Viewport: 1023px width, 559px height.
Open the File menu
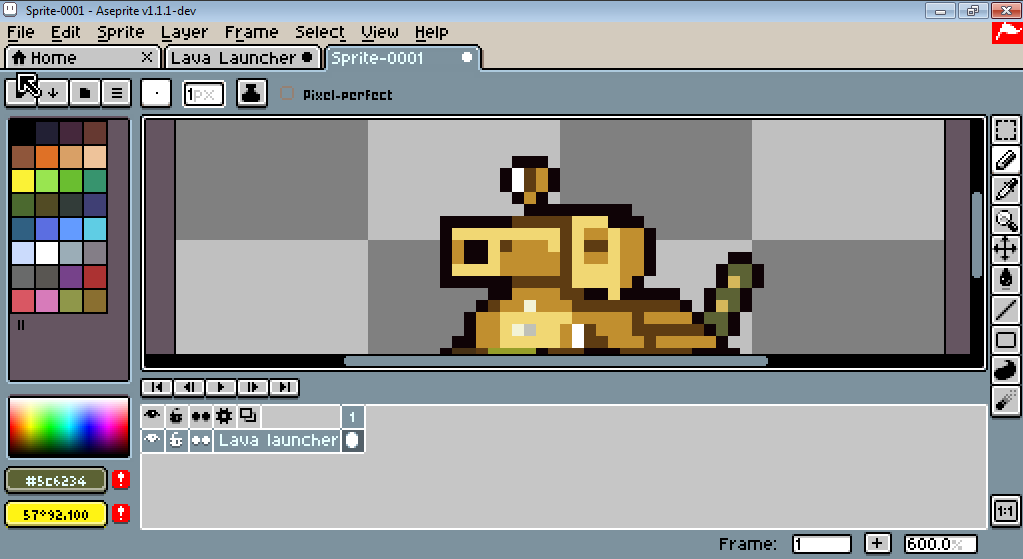pyautogui.click(x=20, y=32)
